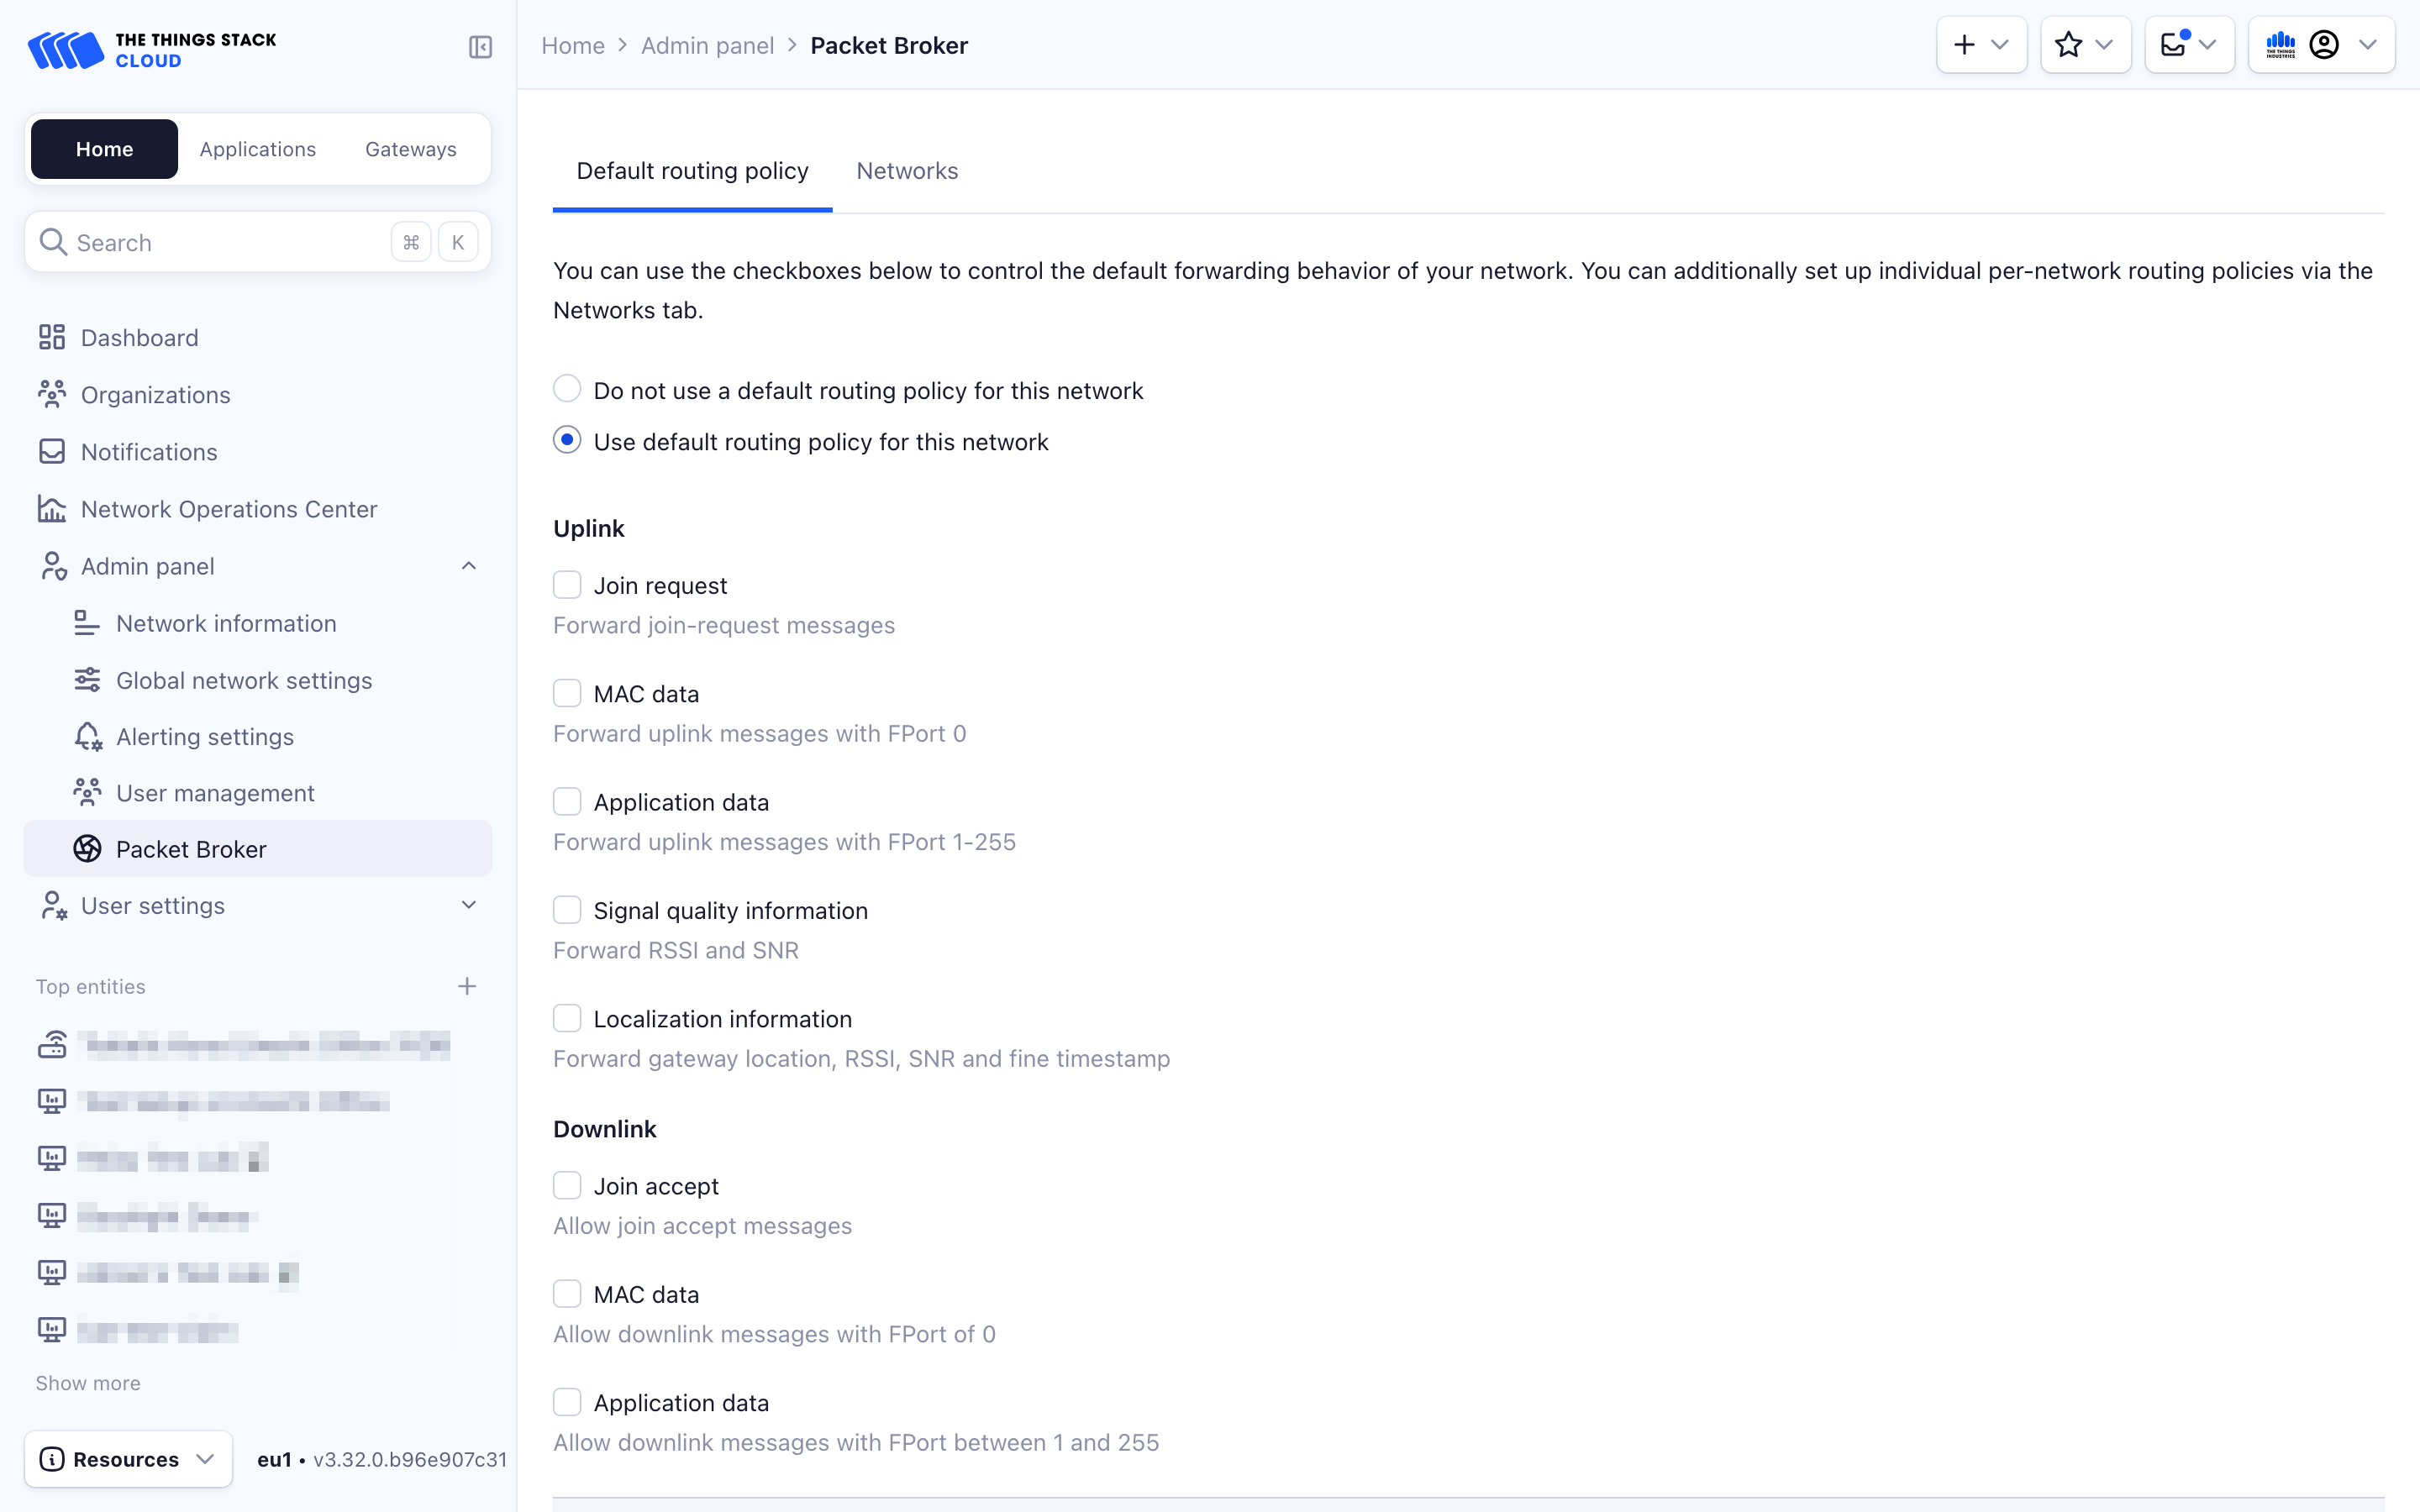This screenshot has height=1512, width=2420.
Task: Select the Default routing policy tab
Action: tap(692, 171)
